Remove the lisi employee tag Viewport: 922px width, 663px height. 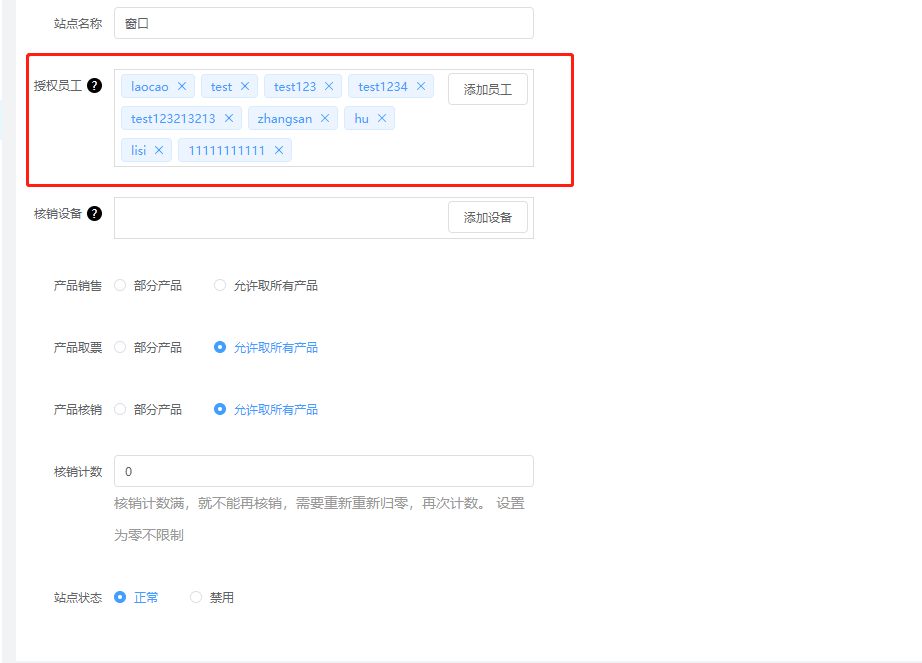[x=159, y=151]
